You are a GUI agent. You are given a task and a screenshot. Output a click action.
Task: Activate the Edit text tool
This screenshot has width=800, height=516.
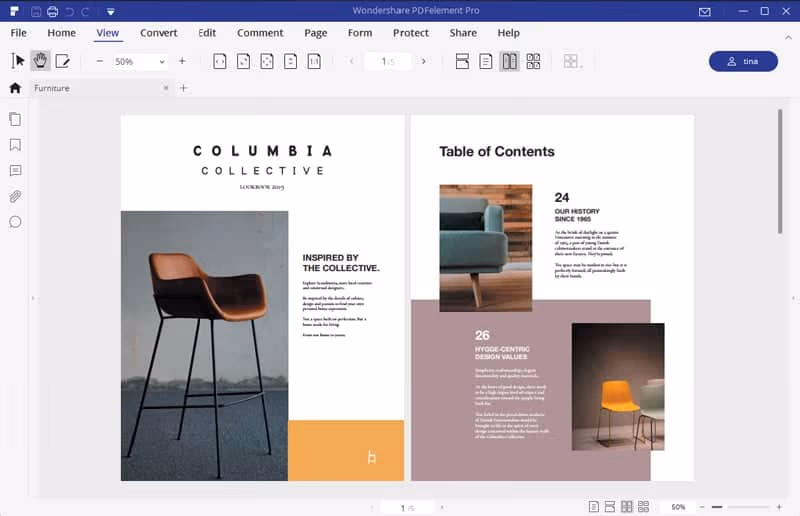coord(63,61)
